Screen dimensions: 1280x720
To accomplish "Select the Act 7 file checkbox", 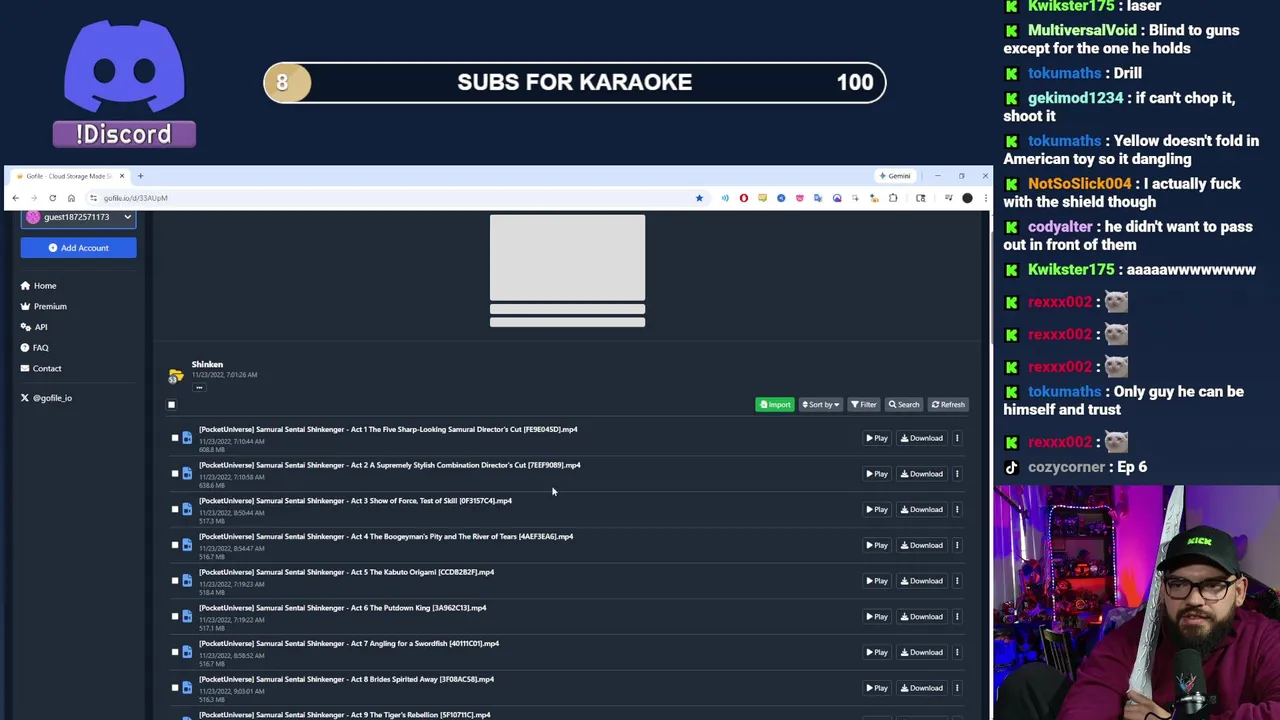I will (x=175, y=652).
